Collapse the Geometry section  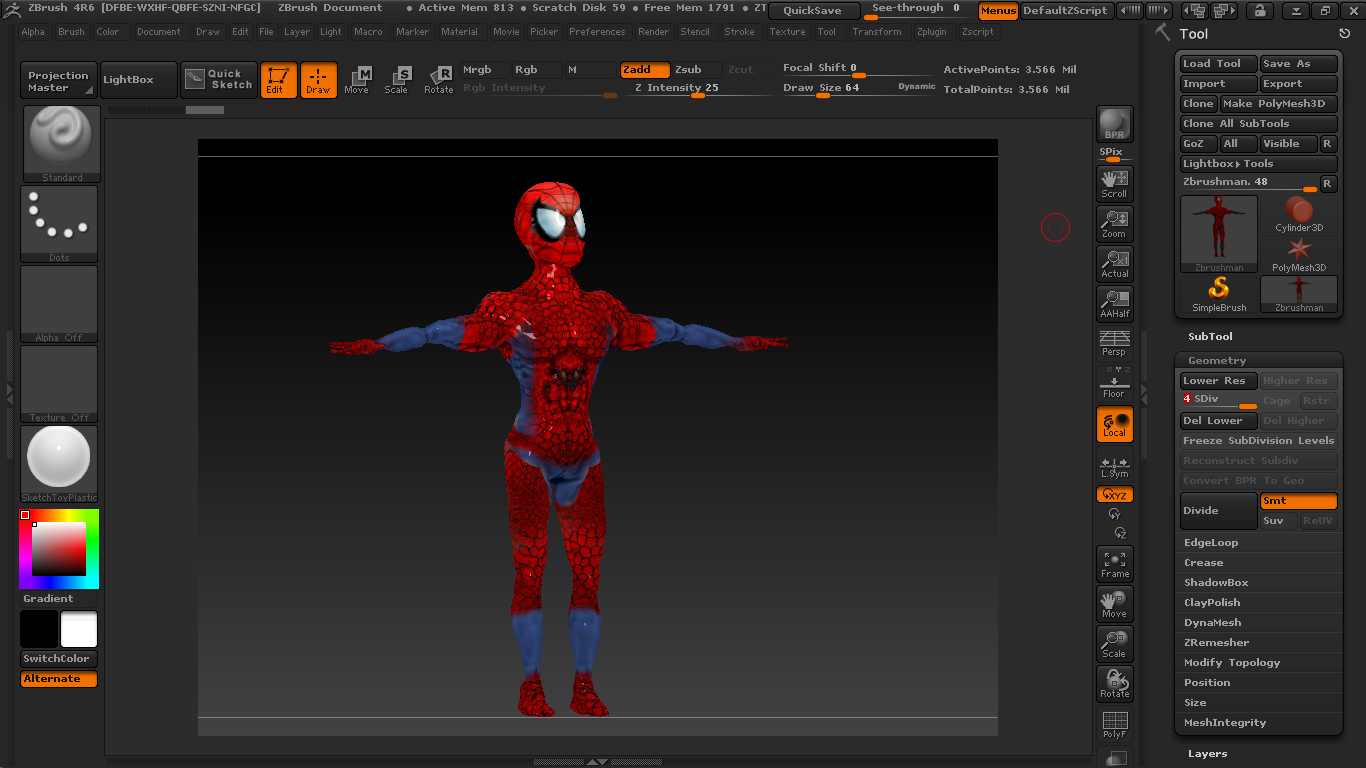pos(1217,361)
